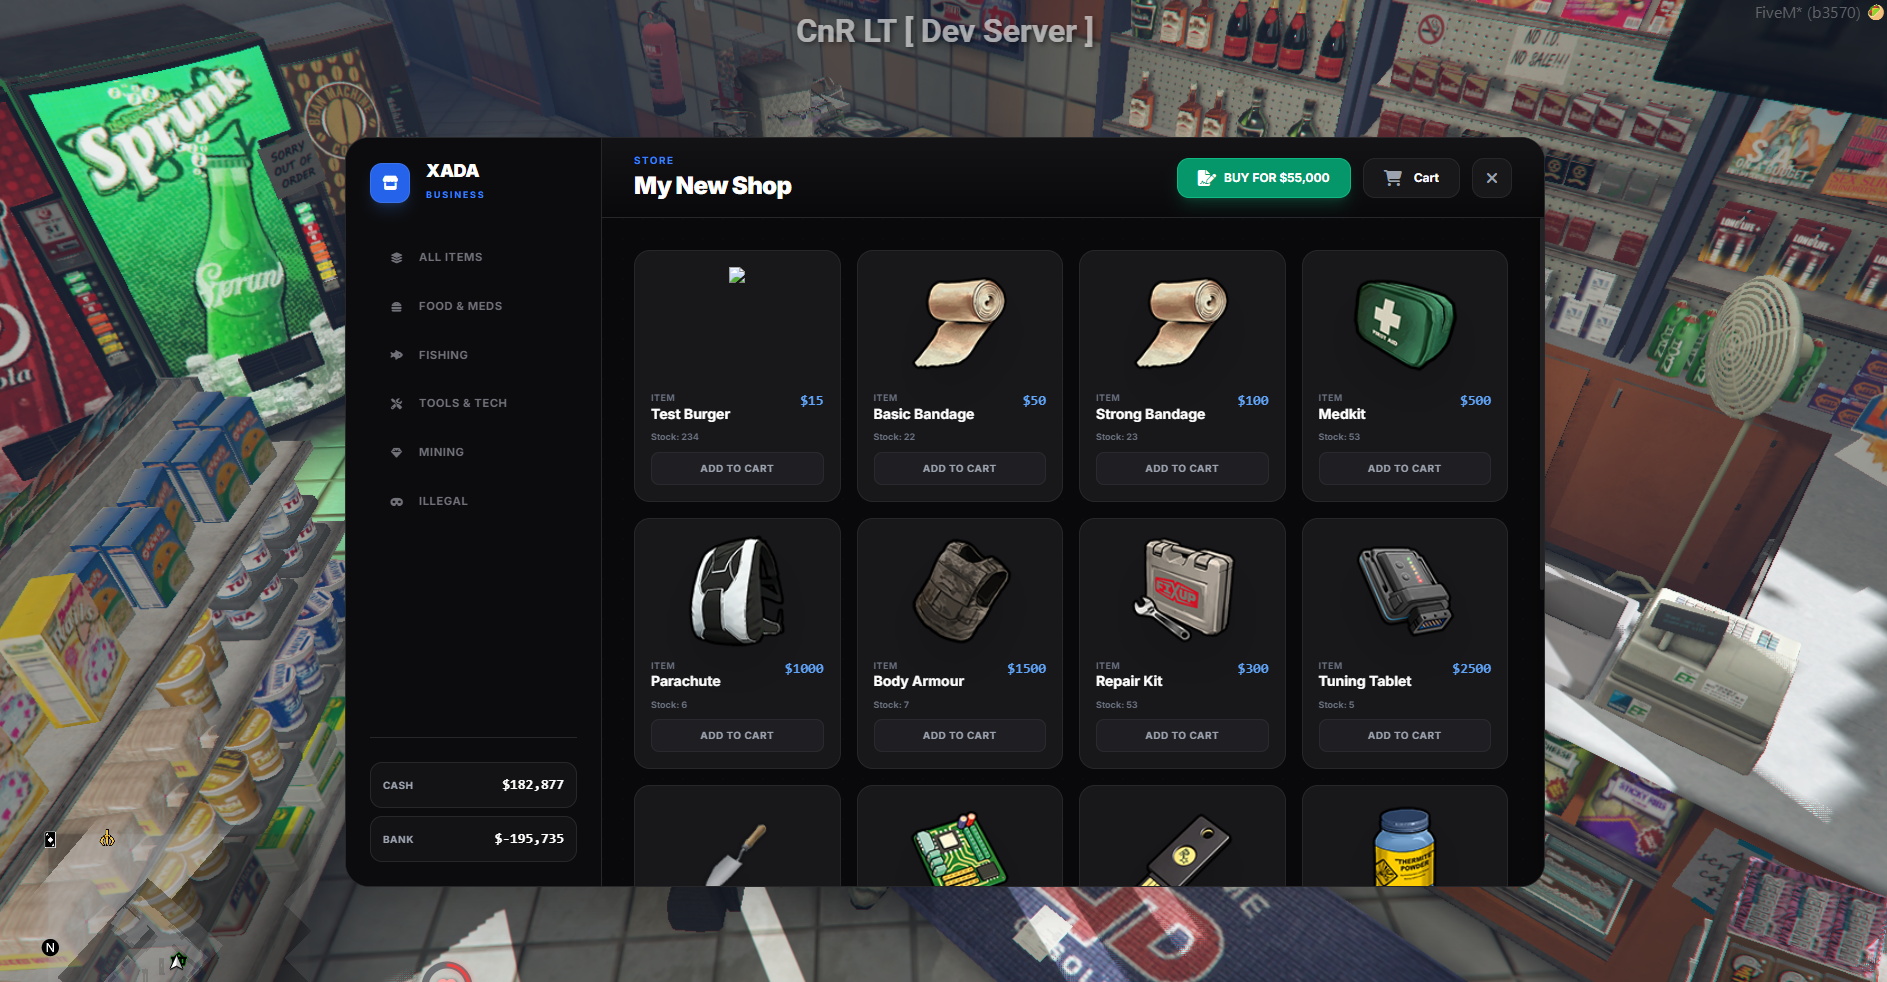Add Test Burger to cart

(737, 468)
